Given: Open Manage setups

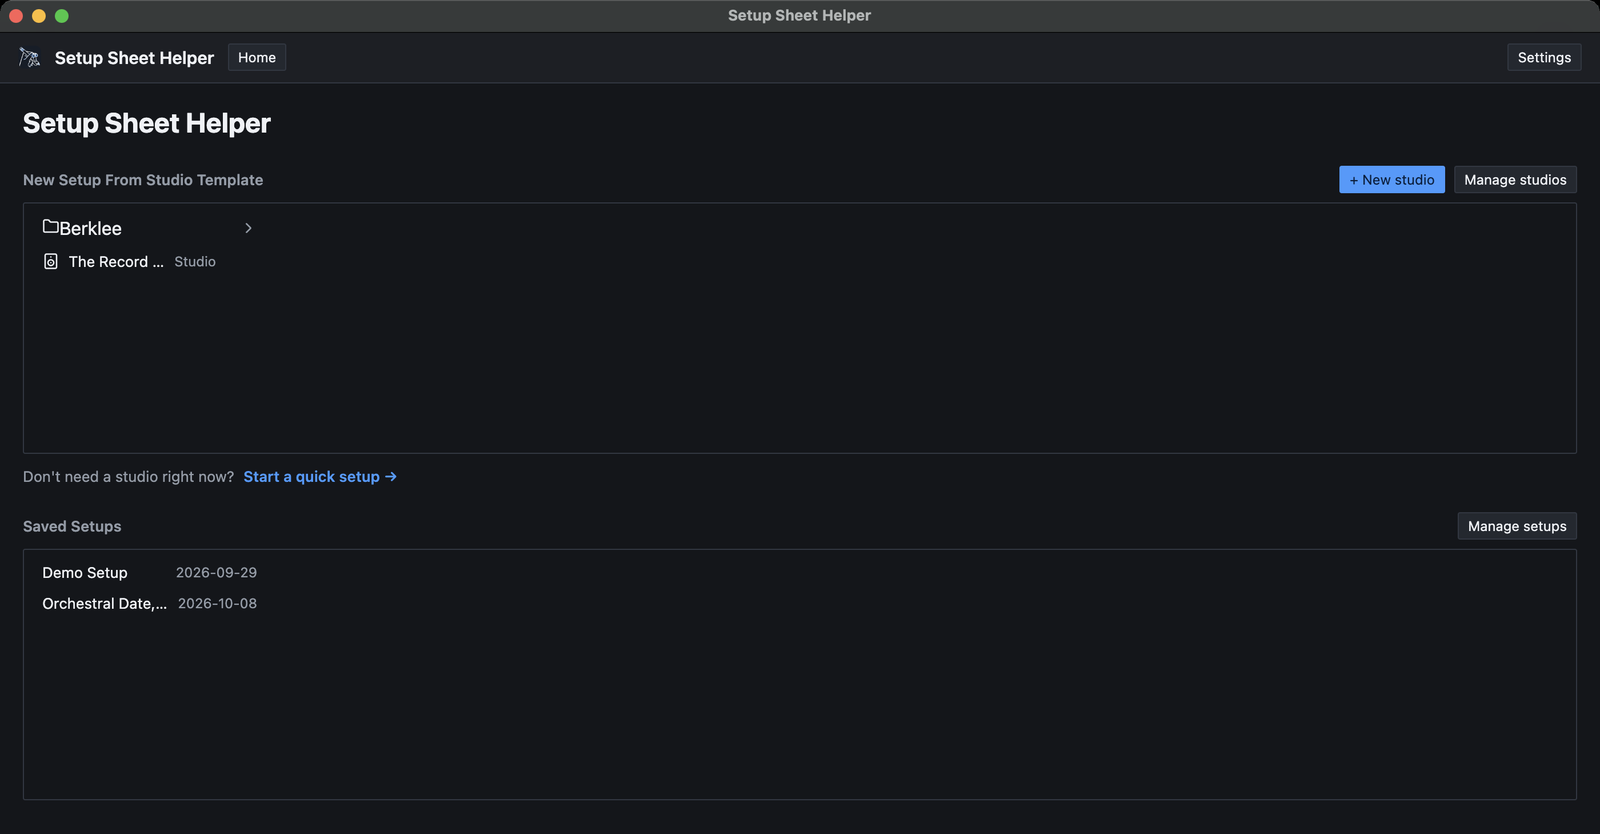Looking at the screenshot, I should pos(1517,526).
